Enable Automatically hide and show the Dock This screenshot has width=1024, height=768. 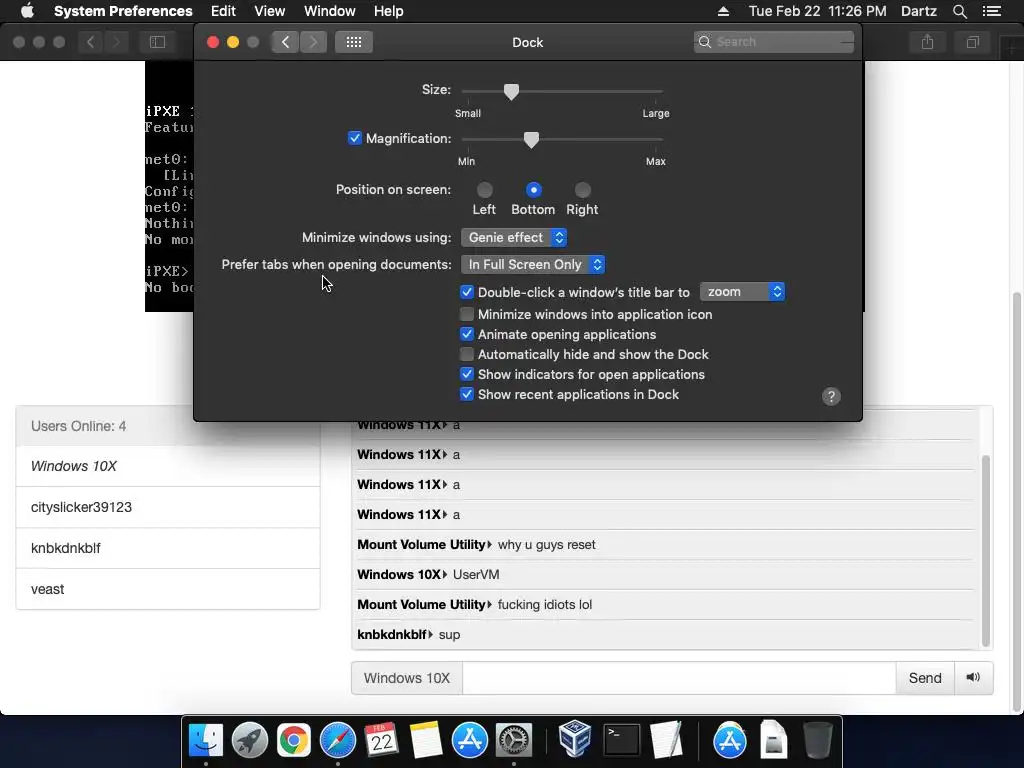467,354
